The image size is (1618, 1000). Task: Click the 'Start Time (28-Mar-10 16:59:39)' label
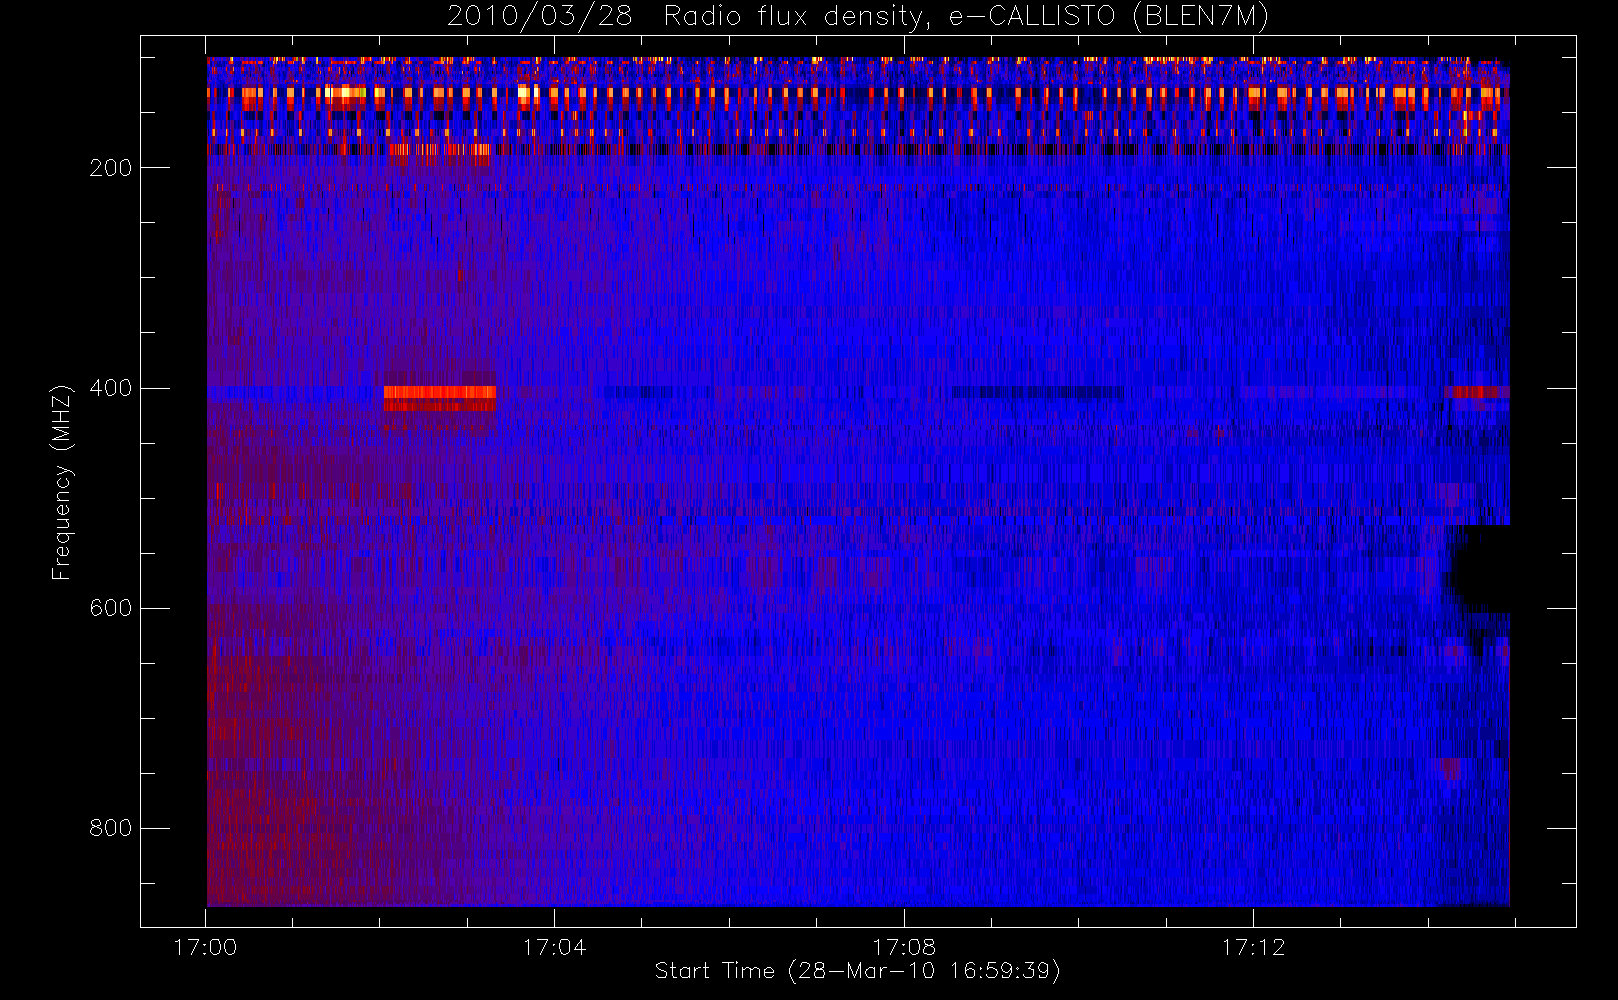[x=857, y=971]
